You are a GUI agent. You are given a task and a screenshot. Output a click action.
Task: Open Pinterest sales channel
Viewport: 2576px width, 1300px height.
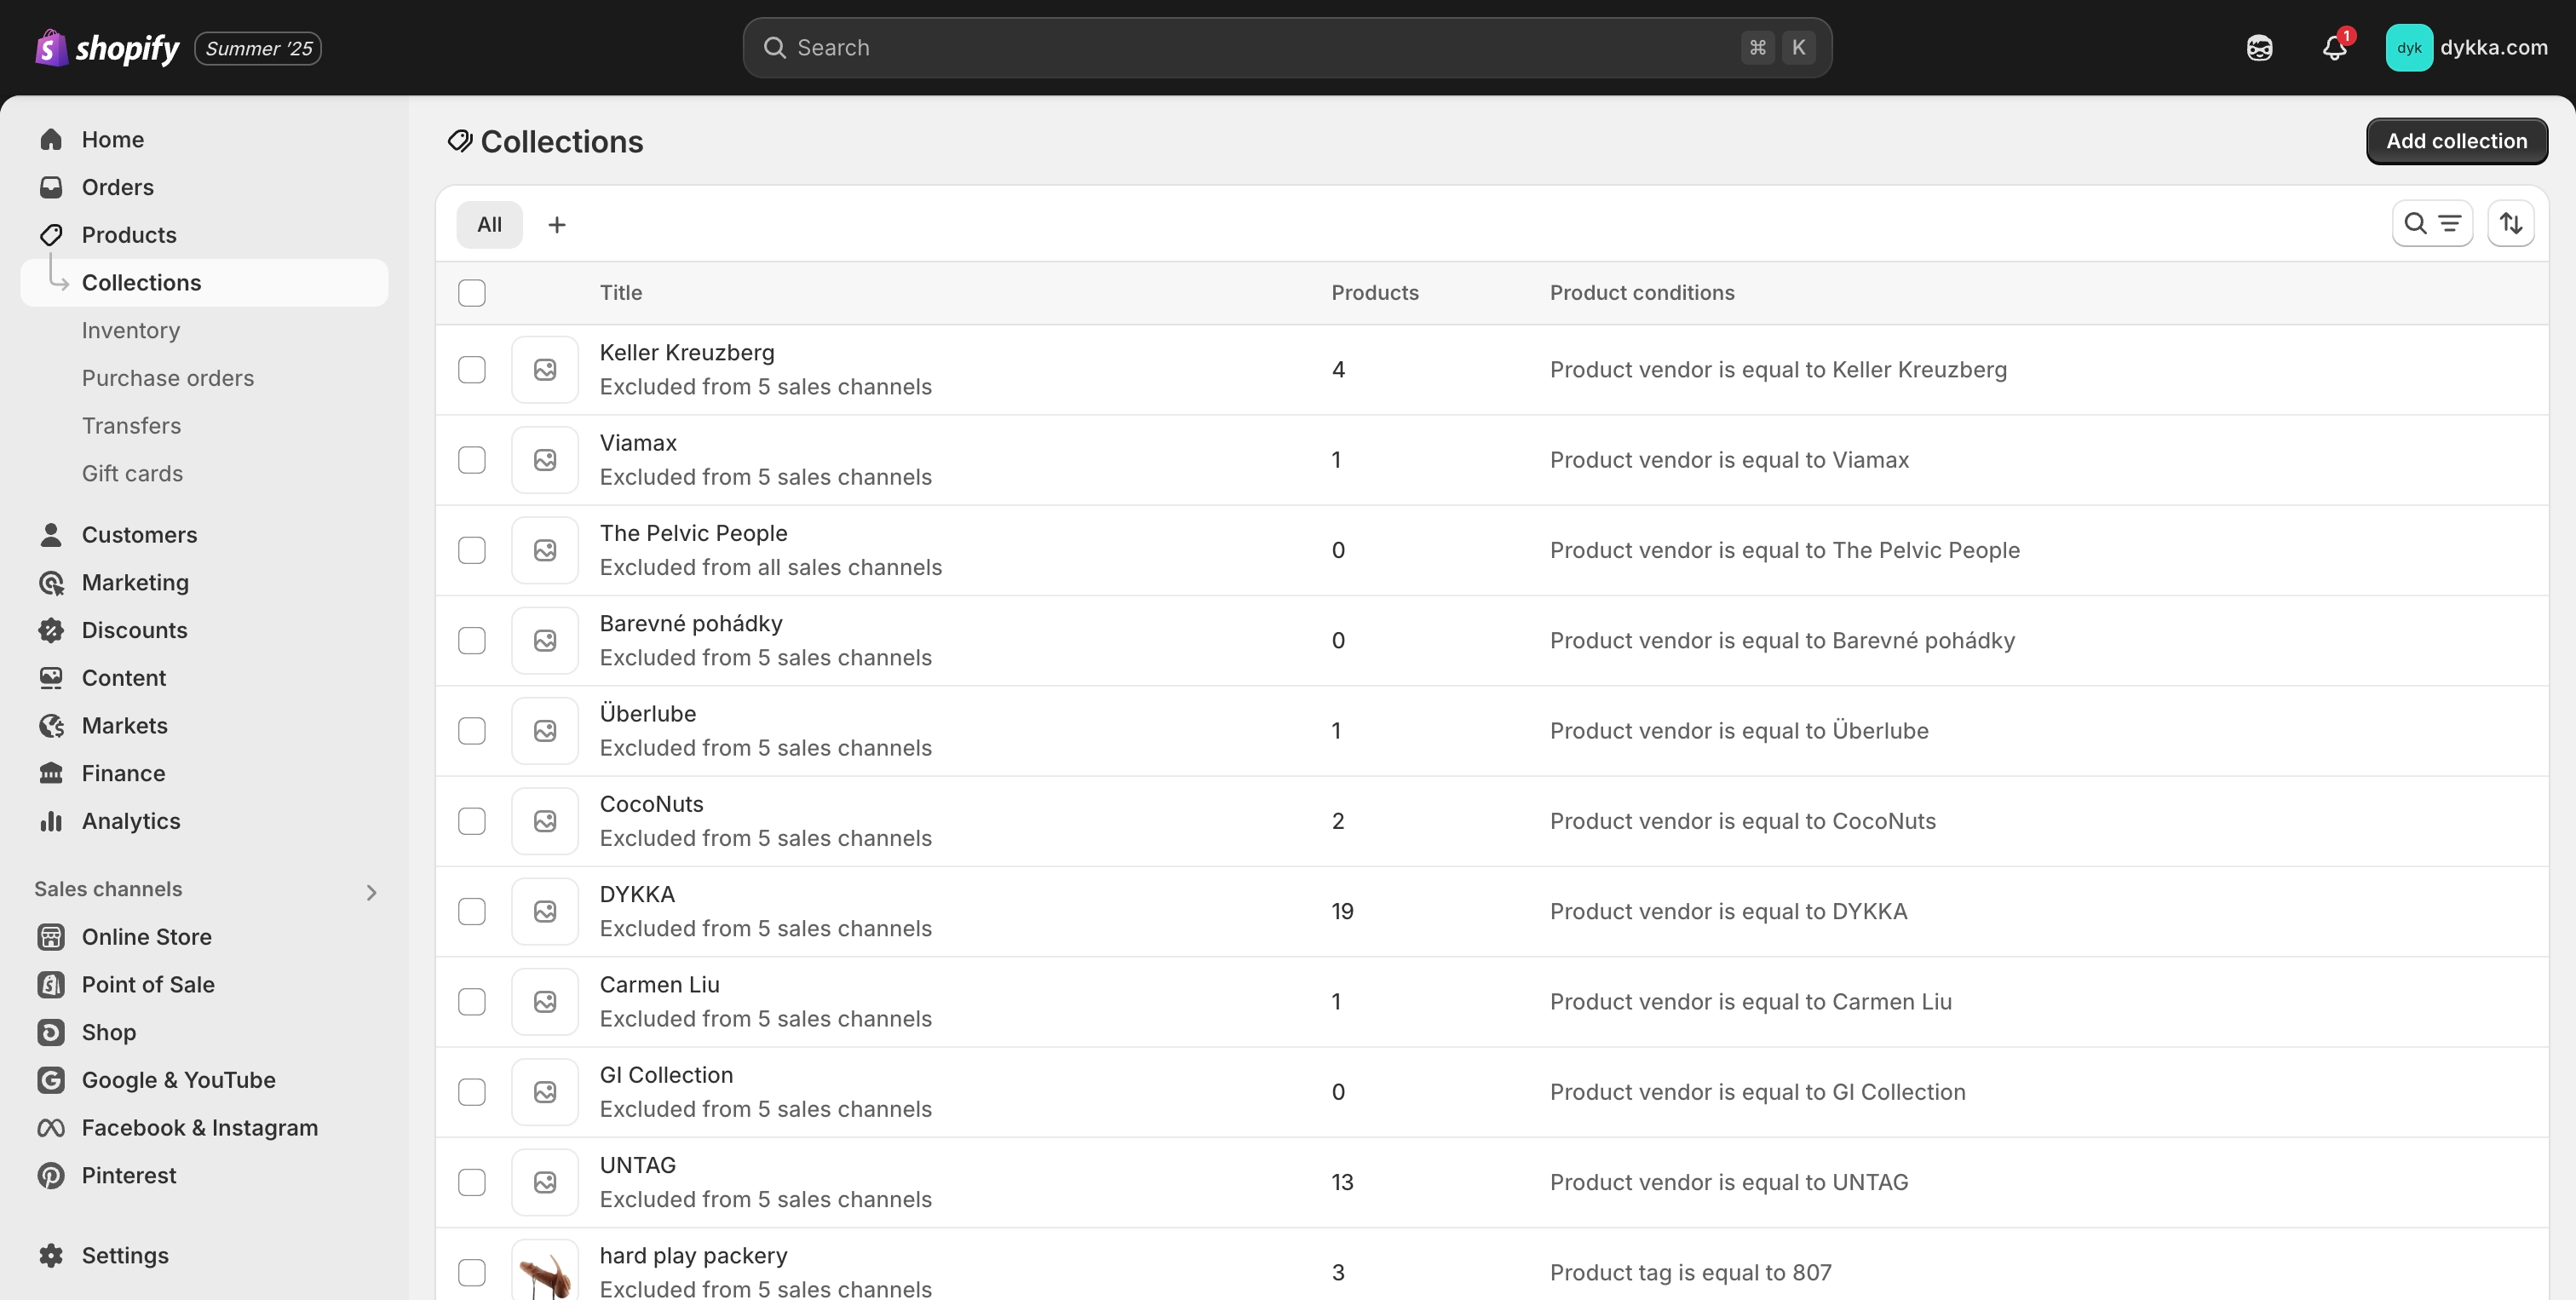pos(128,1175)
